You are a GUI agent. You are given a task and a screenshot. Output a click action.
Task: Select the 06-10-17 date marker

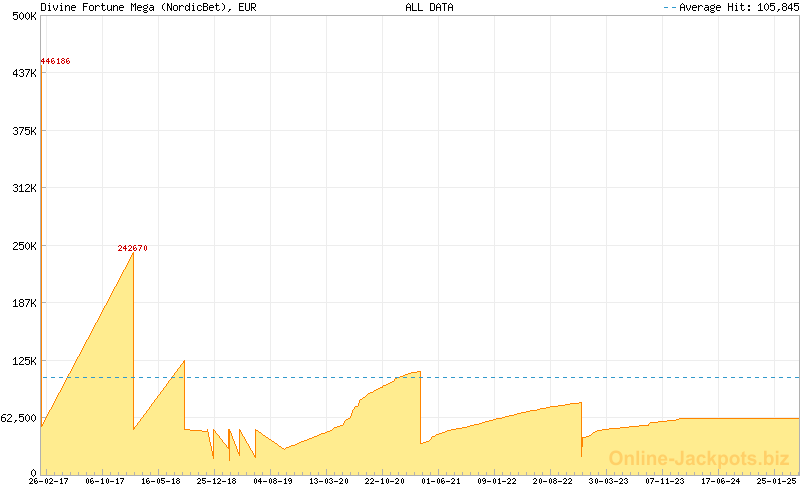pyautogui.click(x=104, y=481)
